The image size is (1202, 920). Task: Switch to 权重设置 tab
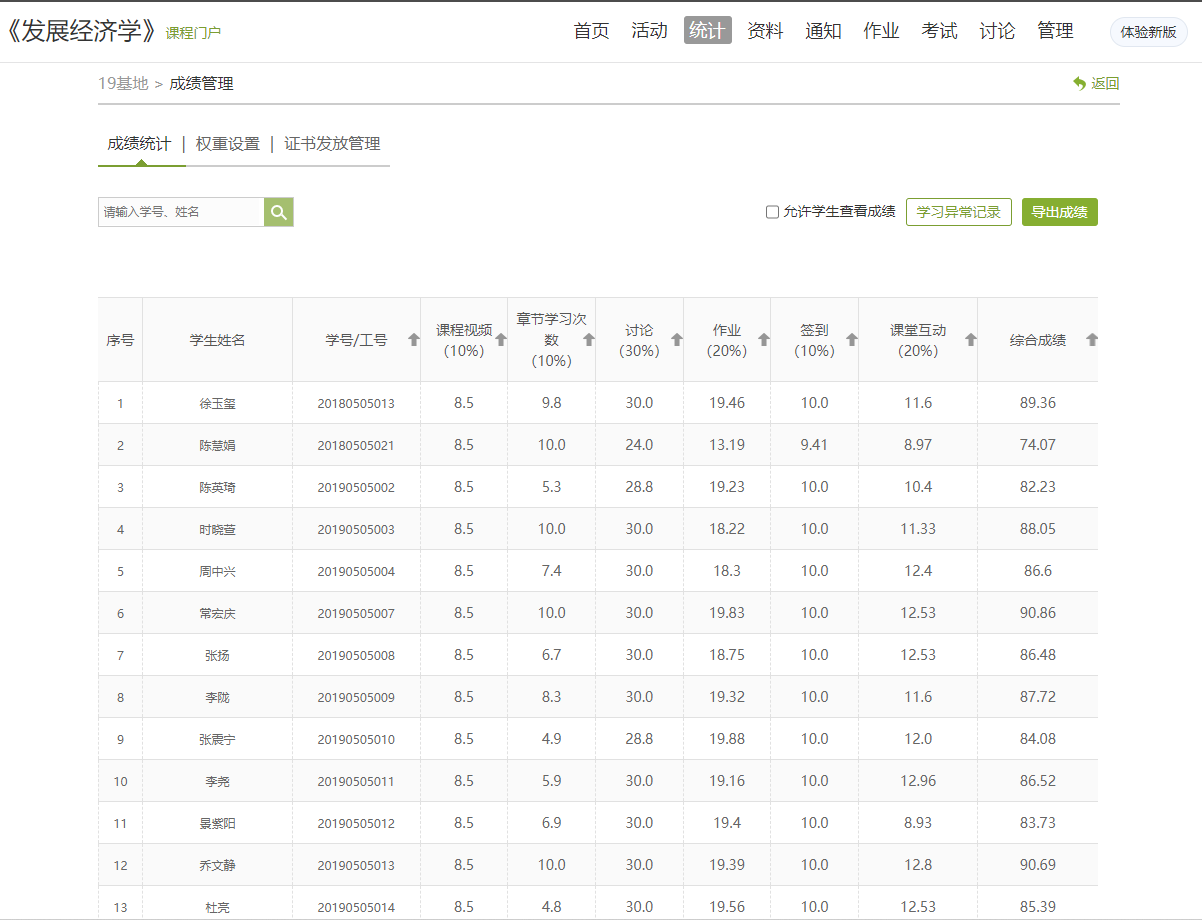click(228, 144)
